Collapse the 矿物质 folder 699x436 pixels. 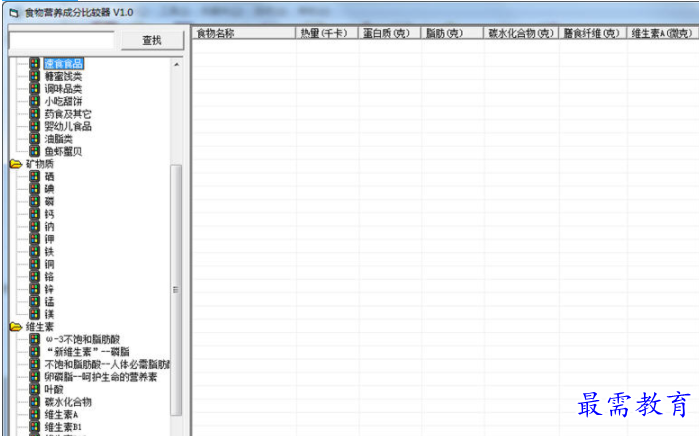[x=16, y=164]
